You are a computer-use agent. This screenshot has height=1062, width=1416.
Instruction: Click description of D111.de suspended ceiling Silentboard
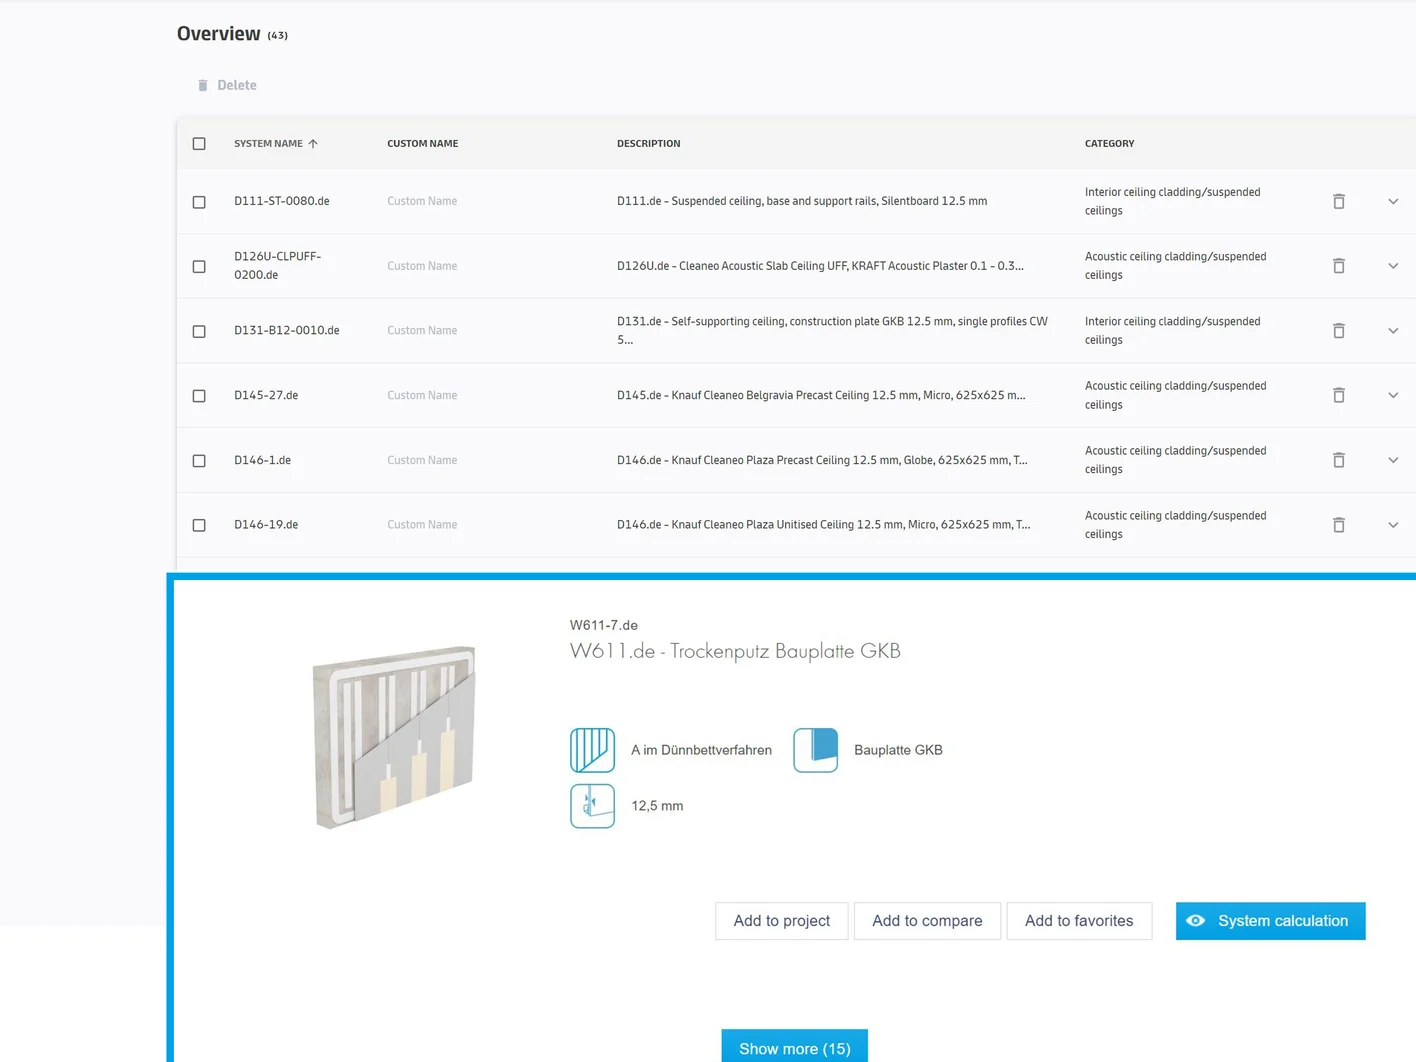[802, 201]
